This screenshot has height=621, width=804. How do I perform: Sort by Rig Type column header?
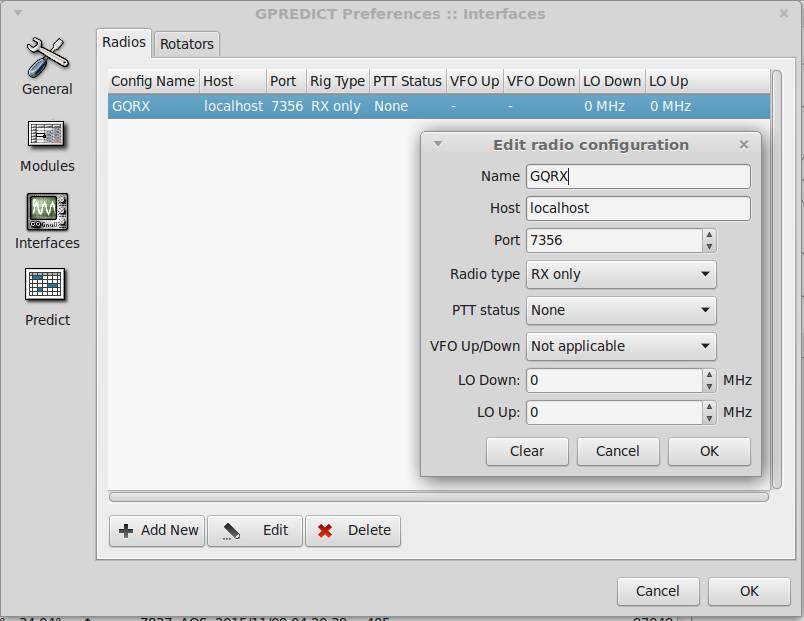coord(337,81)
